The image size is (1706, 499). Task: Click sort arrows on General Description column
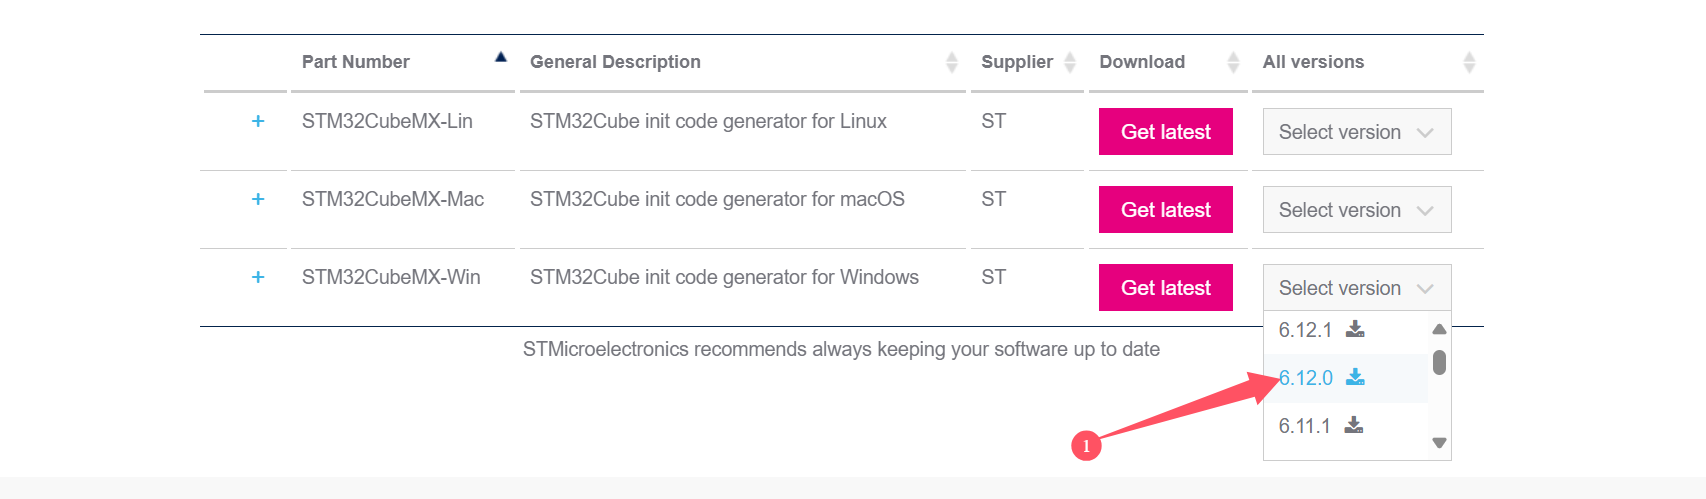pos(952,63)
